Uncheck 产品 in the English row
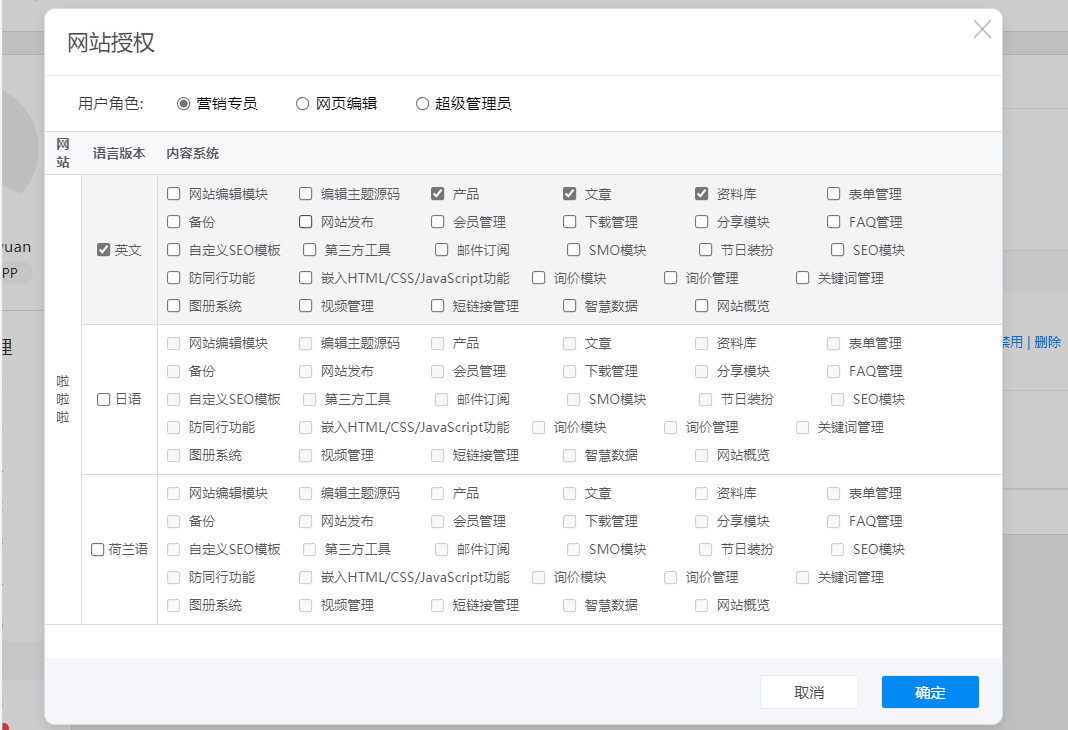Viewport: 1068px width, 730px height. (x=437, y=193)
